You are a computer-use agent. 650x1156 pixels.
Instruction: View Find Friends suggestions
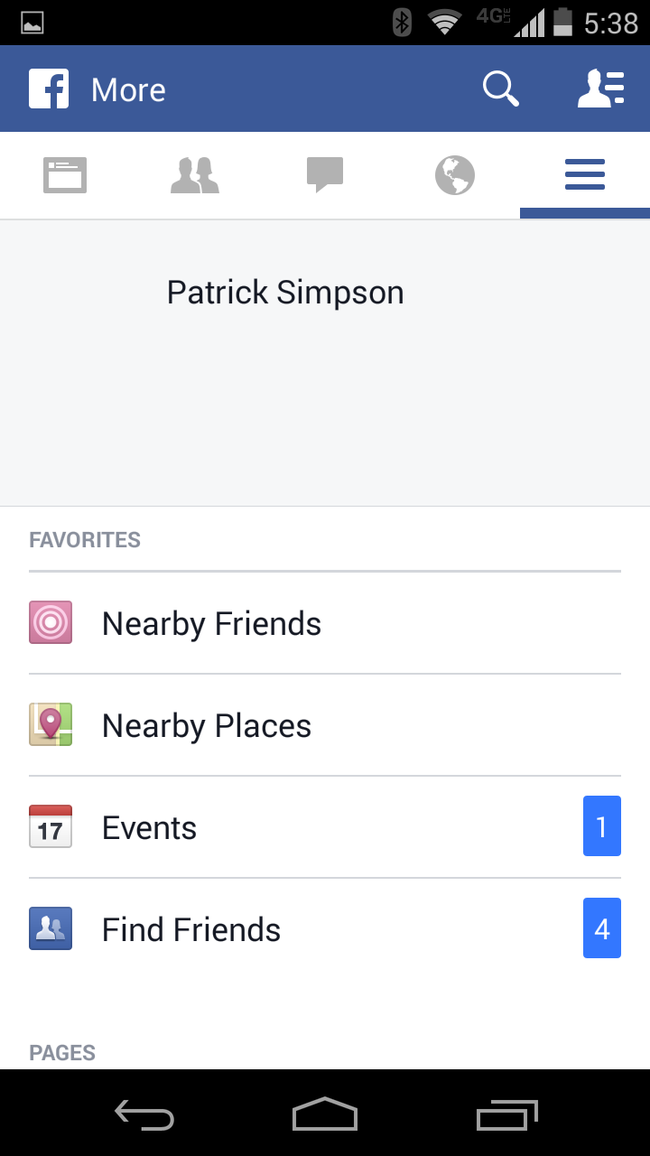[190, 928]
